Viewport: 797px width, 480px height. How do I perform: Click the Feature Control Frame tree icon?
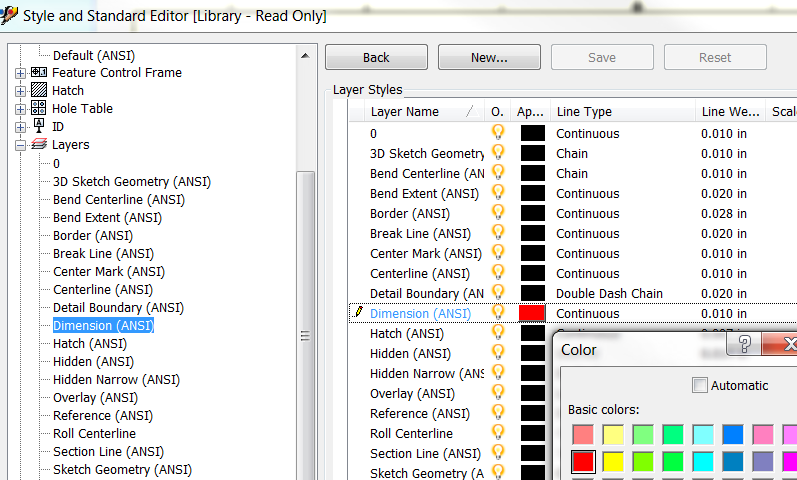39,72
